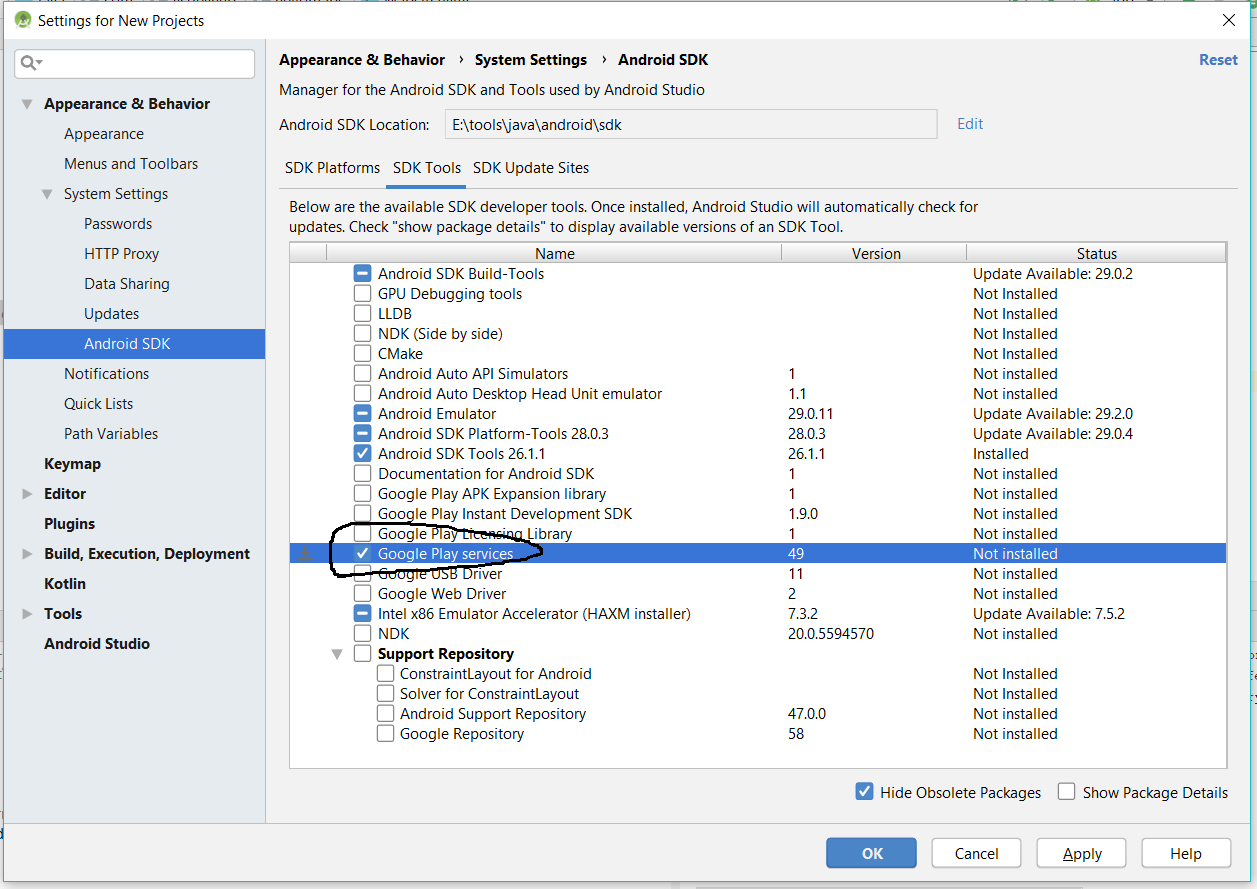Check the CMake checkbox
1257x889 pixels.
pos(362,353)
